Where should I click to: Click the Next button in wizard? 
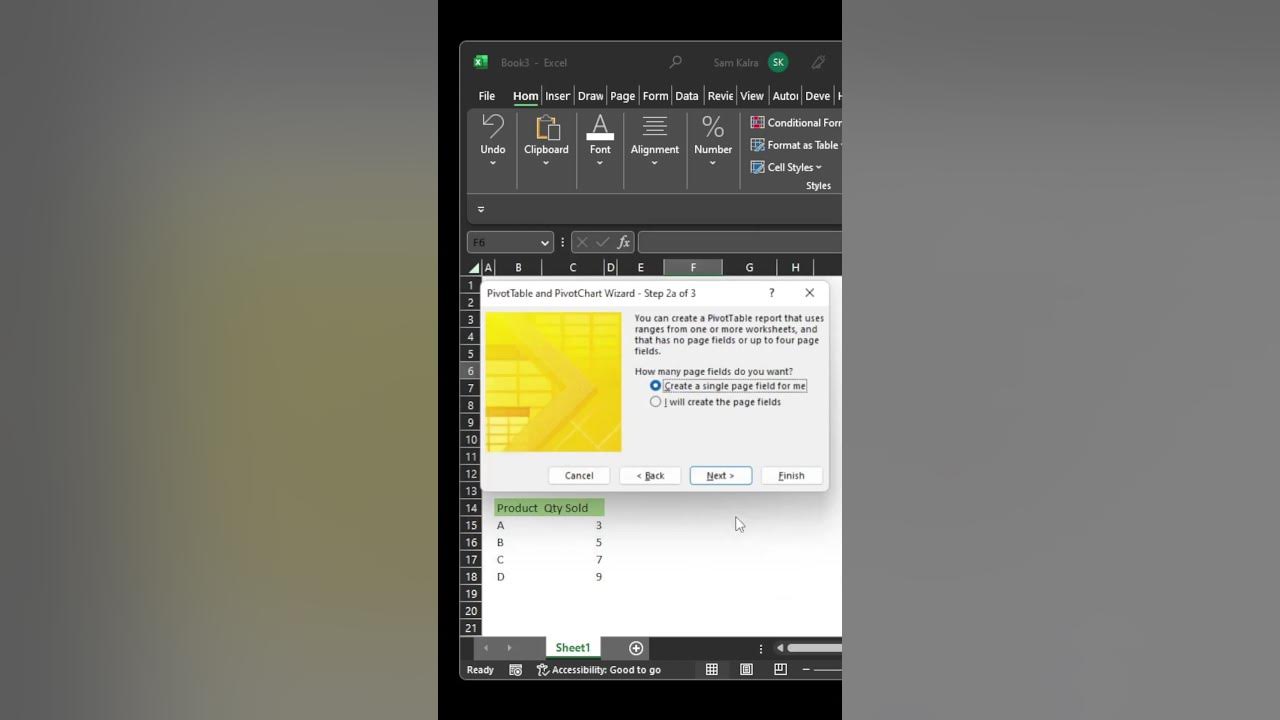click(720, 476)
